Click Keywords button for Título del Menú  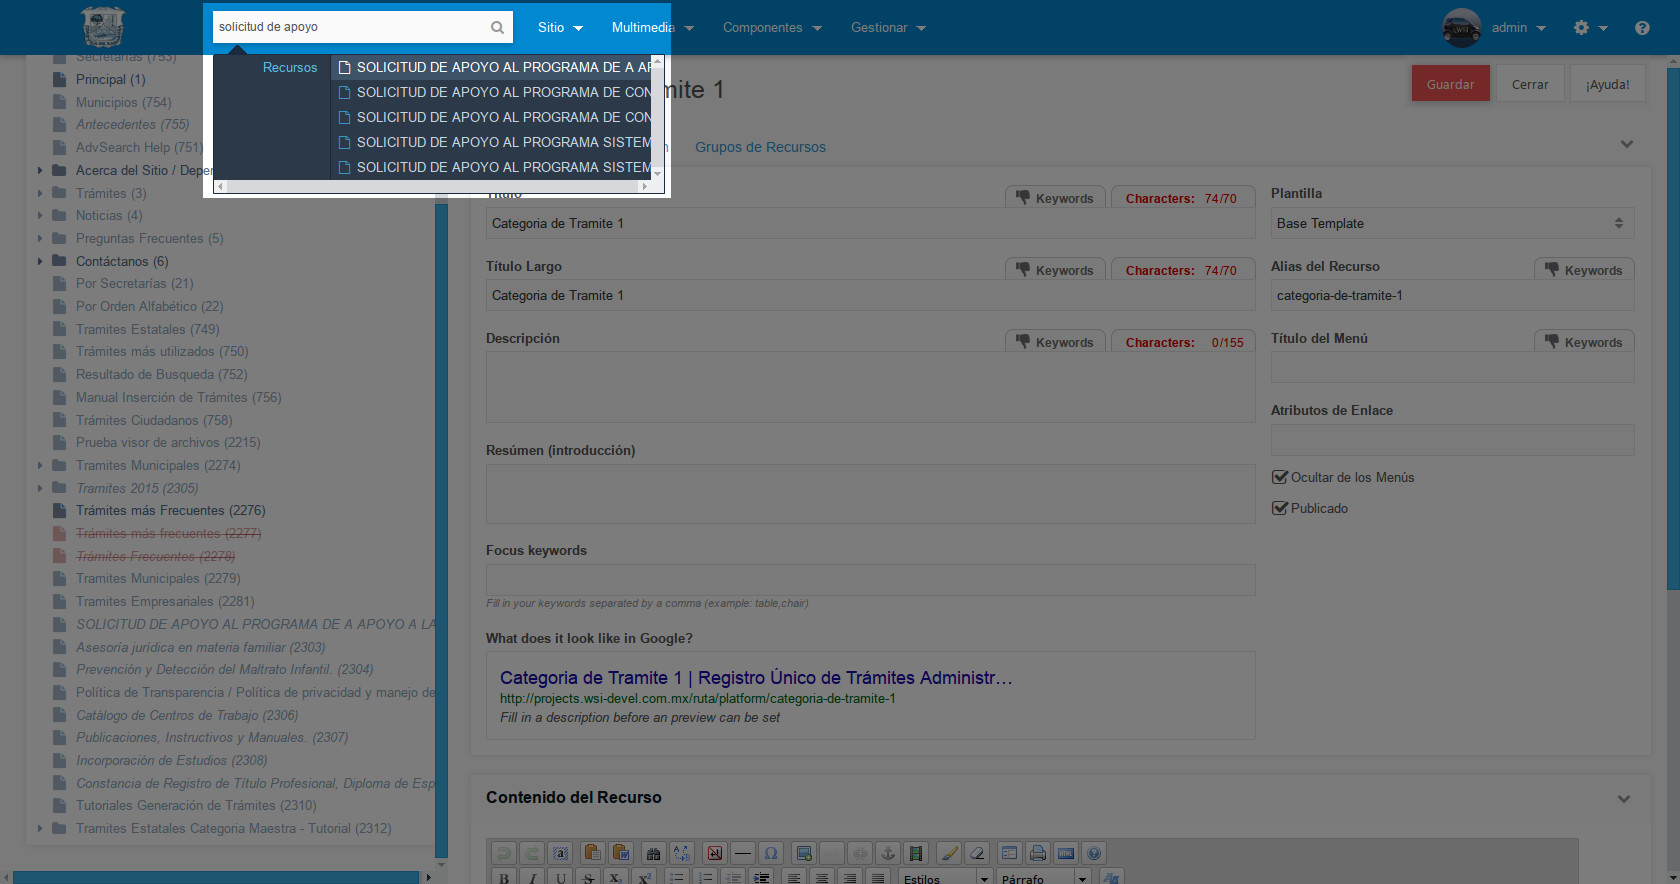(x=1584, y=342)
